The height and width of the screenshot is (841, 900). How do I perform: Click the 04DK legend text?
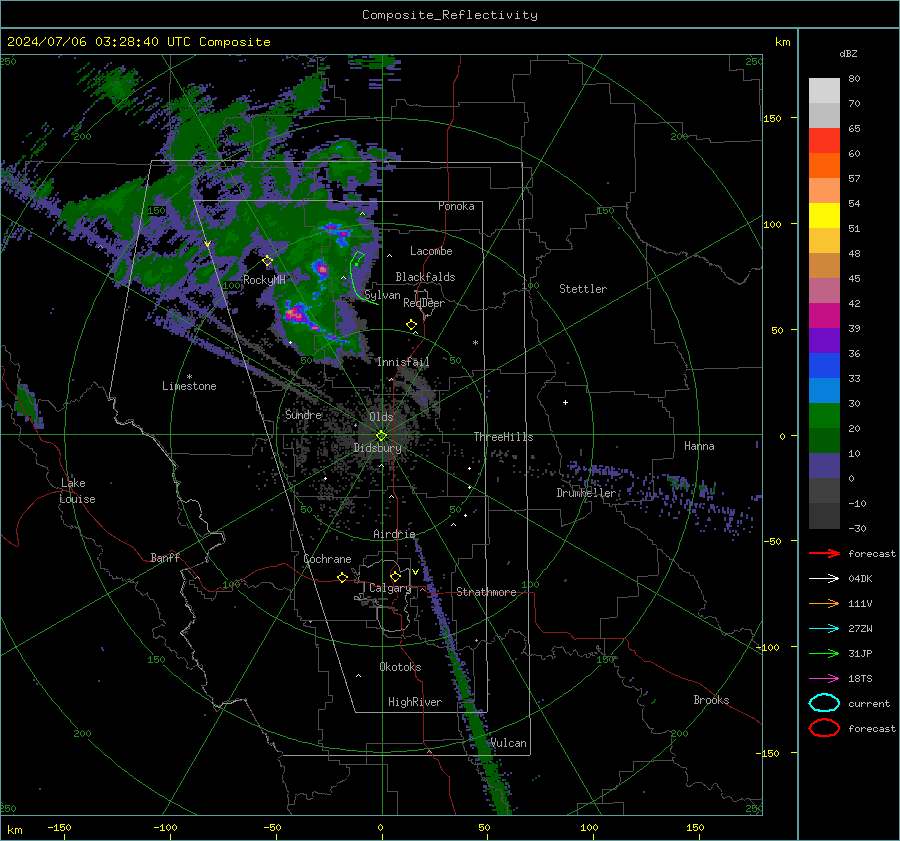tap(860, 579)
